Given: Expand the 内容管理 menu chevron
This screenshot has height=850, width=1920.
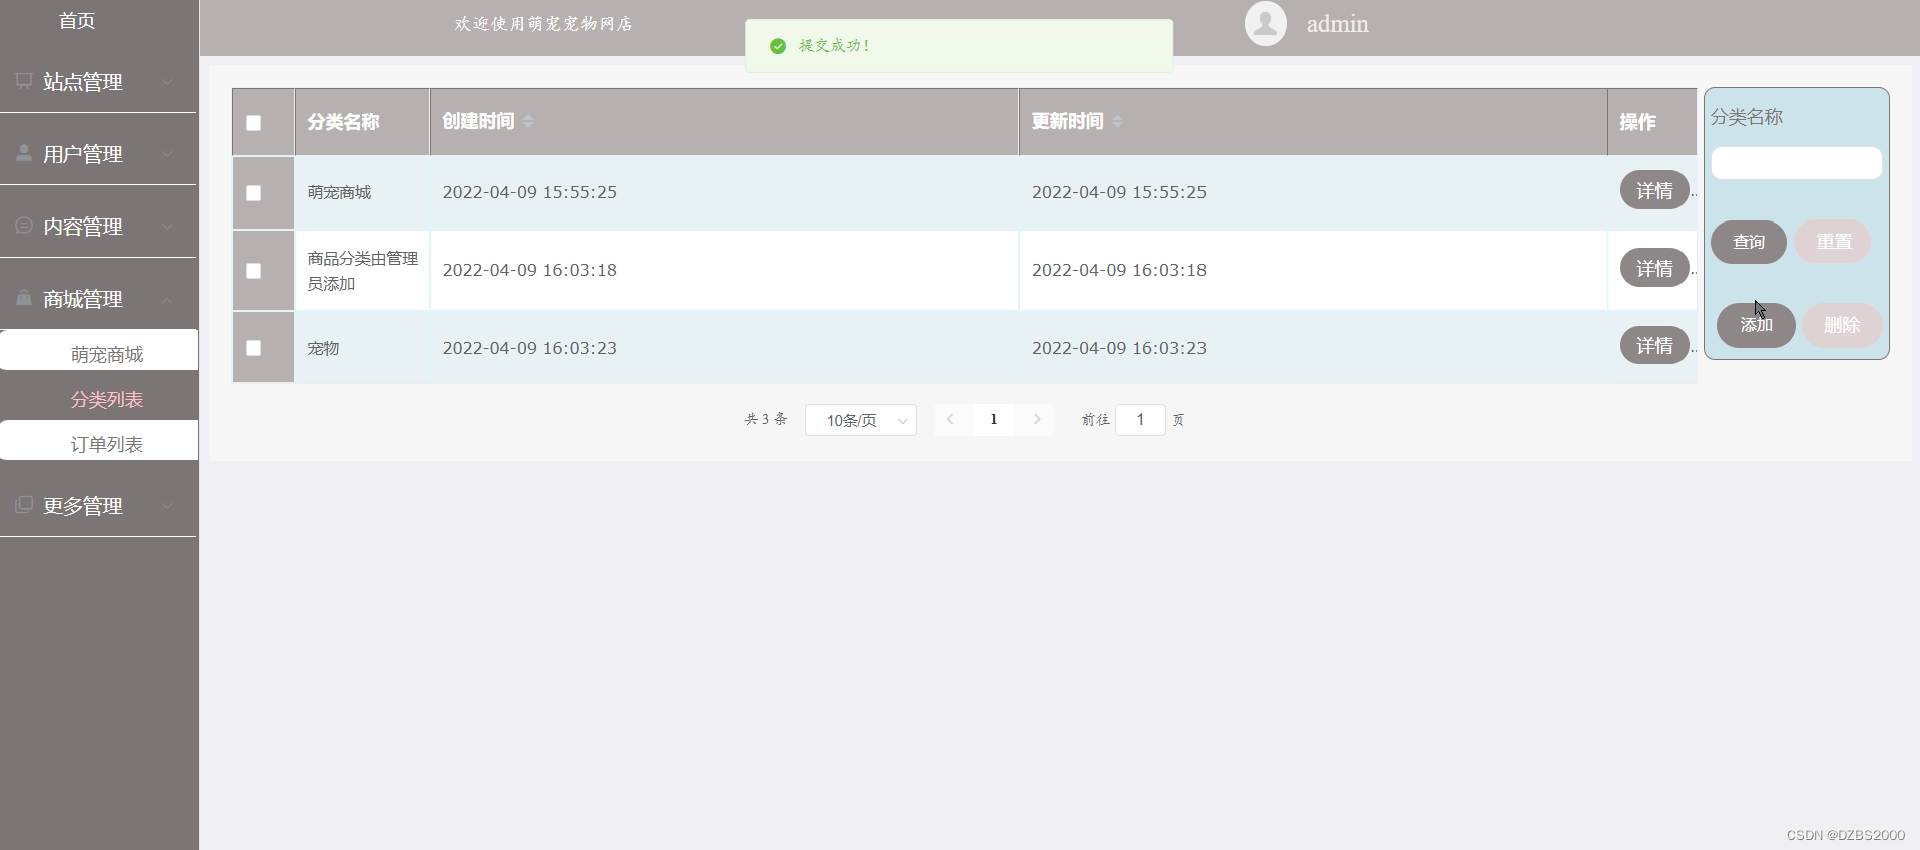Looking at the screenshot, I should (167, 227).
